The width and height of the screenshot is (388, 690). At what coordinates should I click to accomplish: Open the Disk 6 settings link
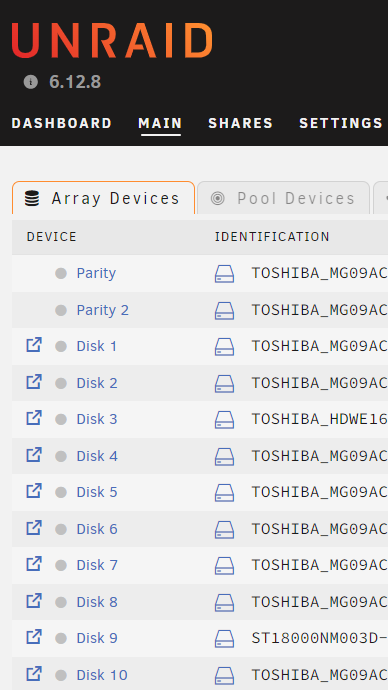tap(97, 529)
